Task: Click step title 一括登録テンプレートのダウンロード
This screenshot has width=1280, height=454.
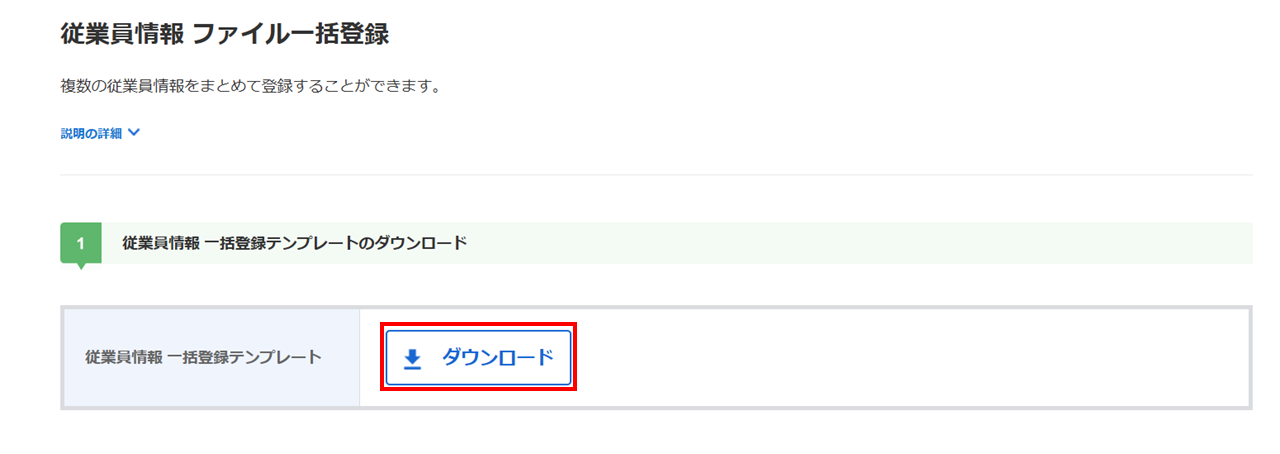Action: tap(294, 243)
